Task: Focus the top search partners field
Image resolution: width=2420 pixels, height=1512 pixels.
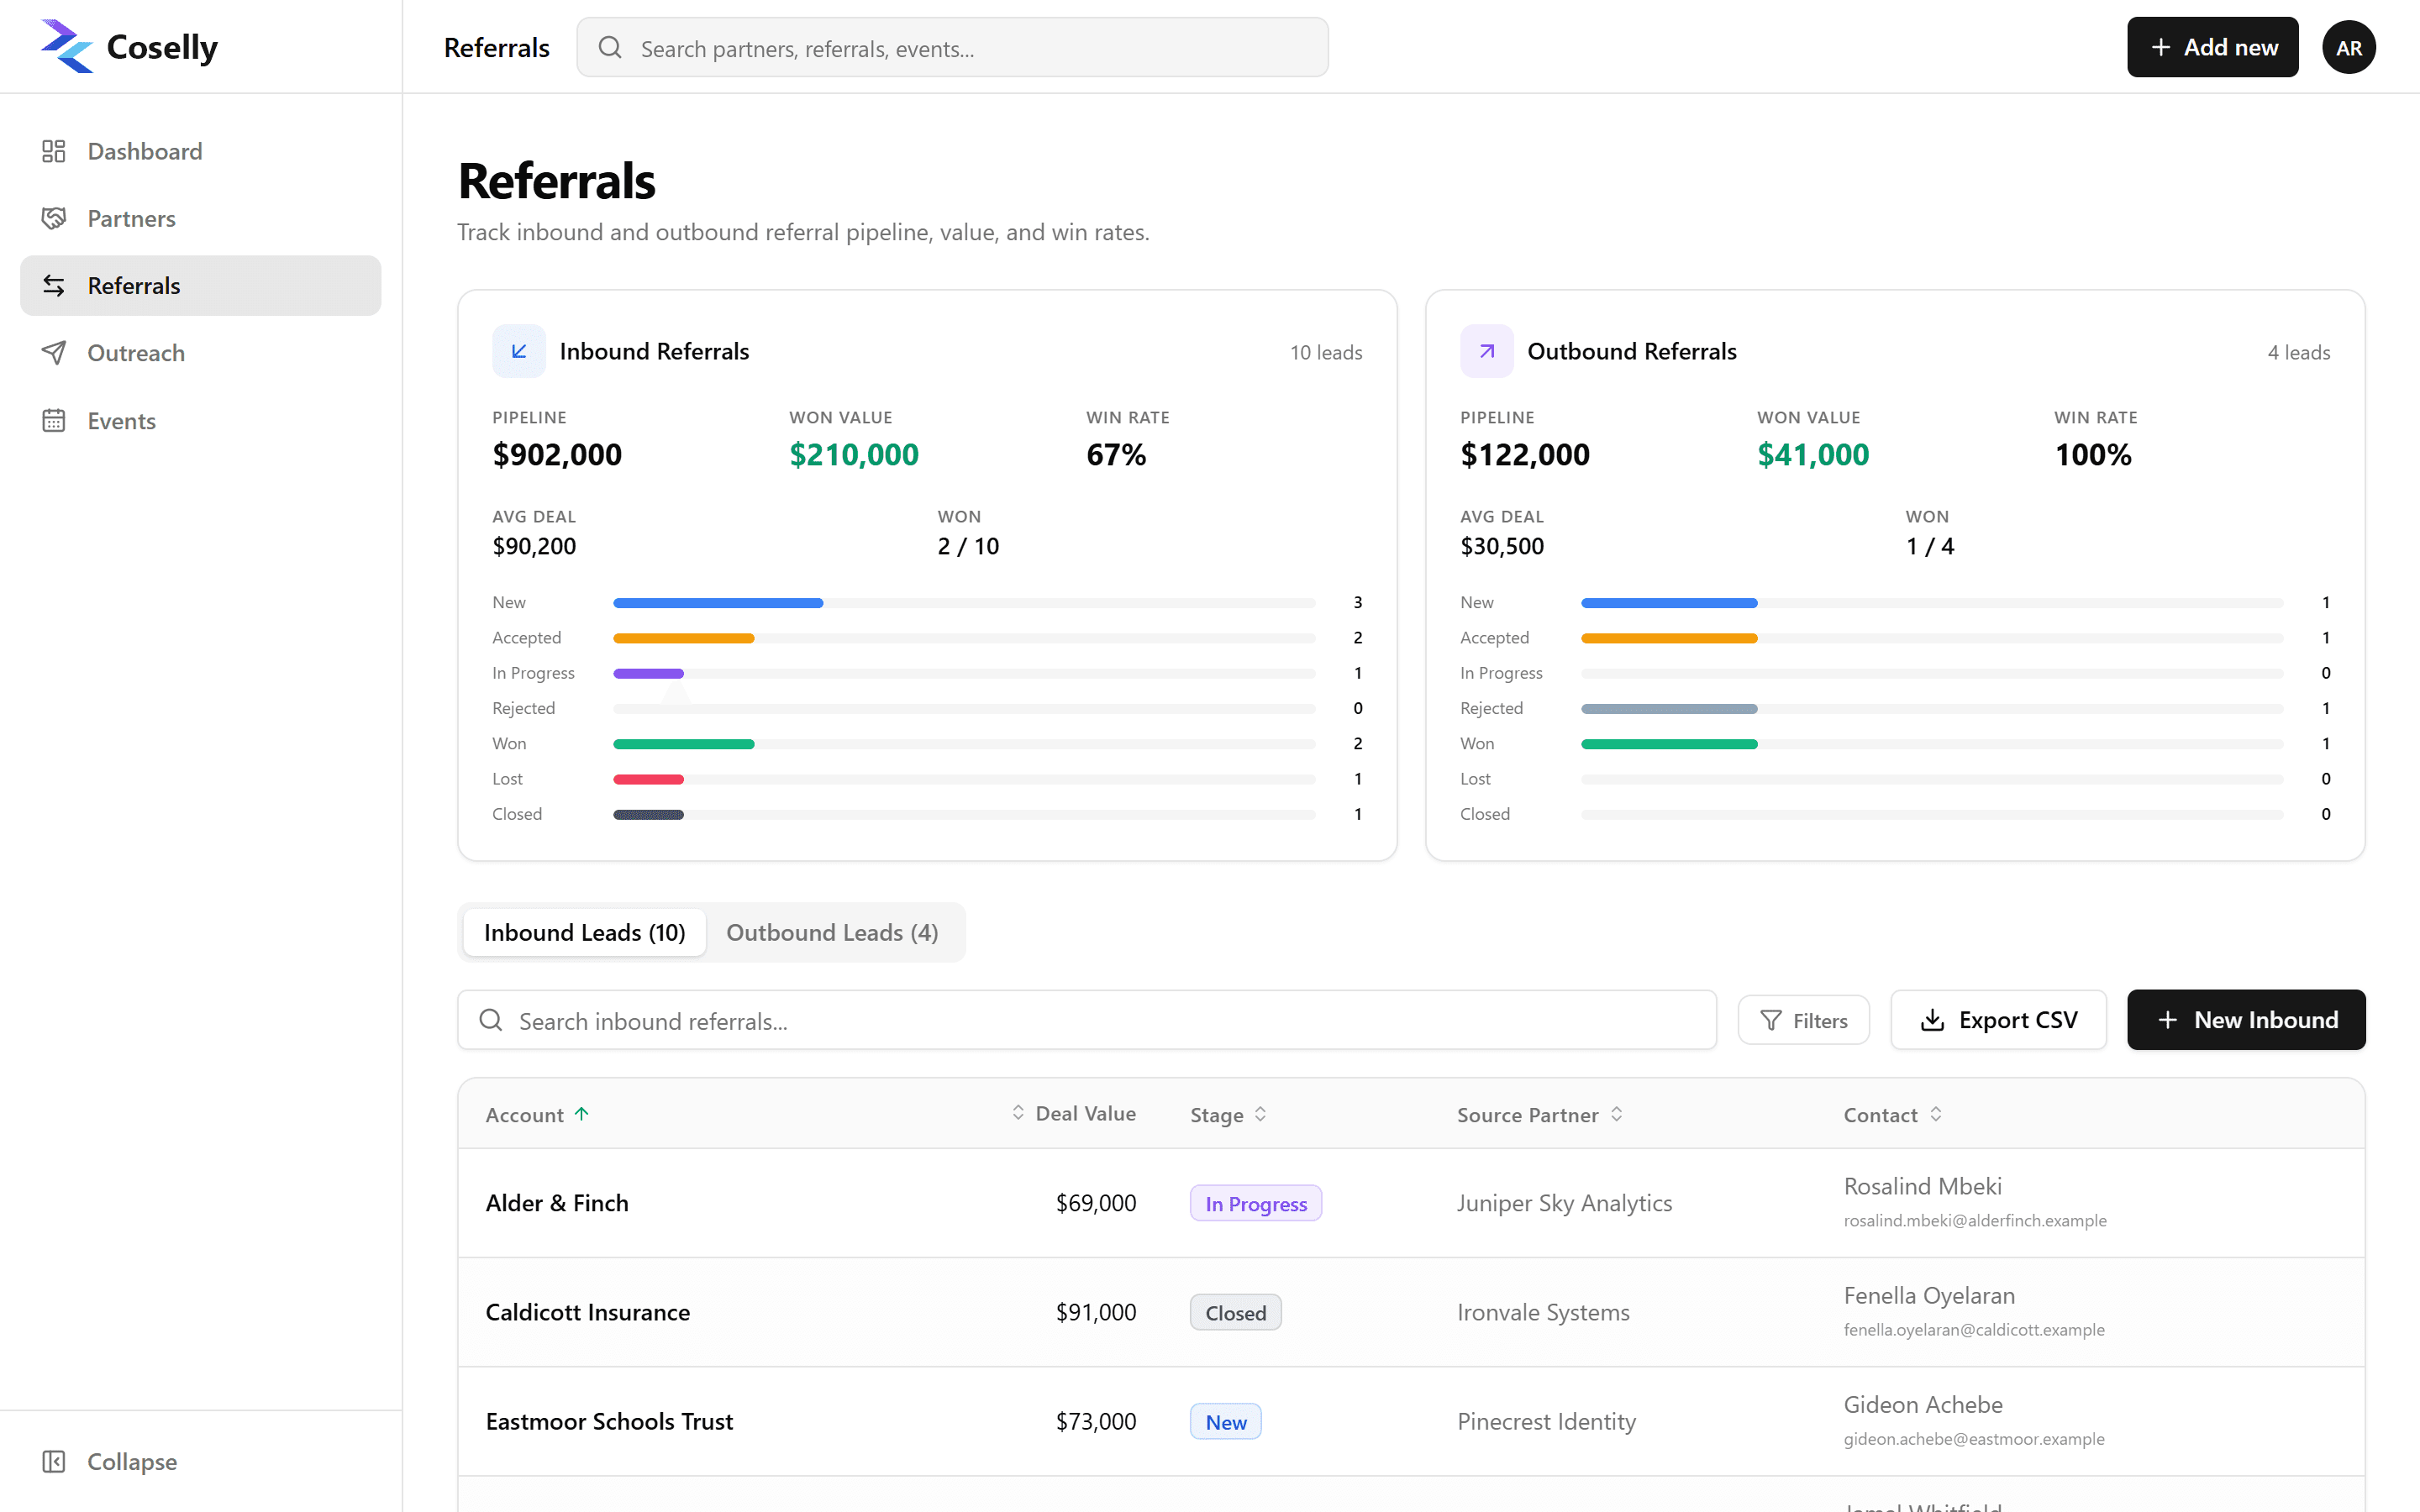Action: (952, 48)
